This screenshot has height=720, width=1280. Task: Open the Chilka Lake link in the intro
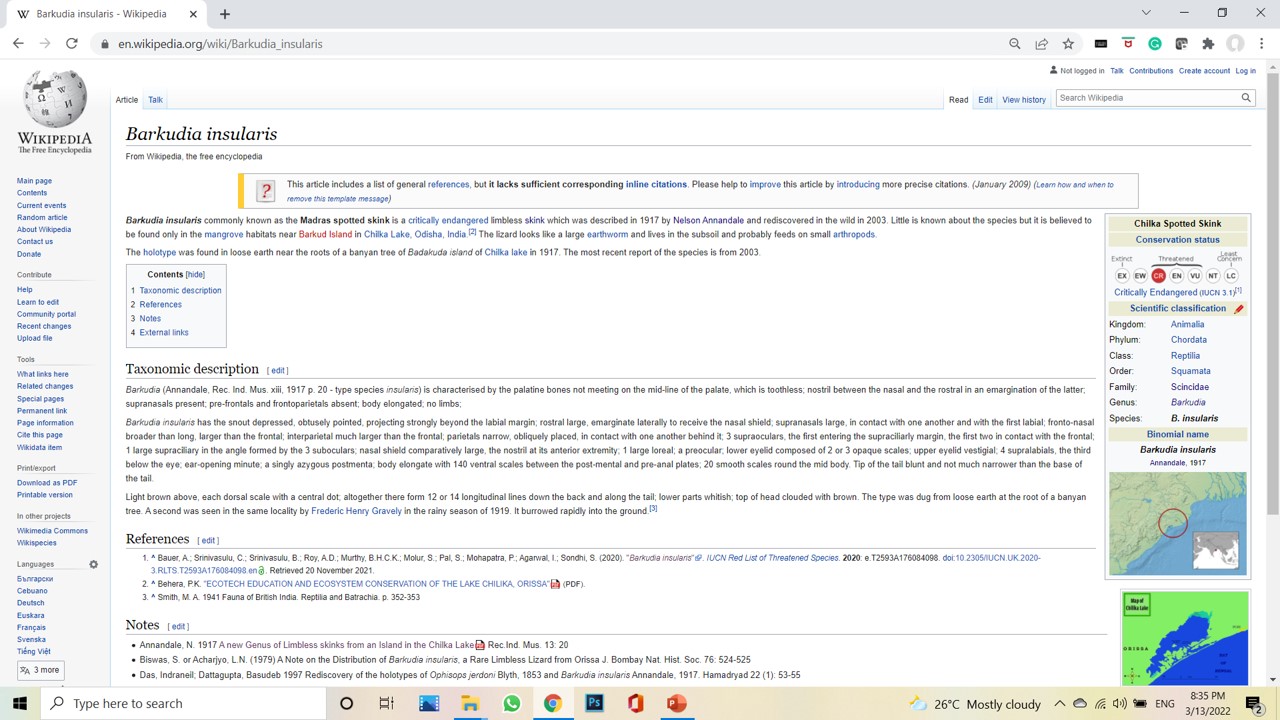click(x=386, y=234)
